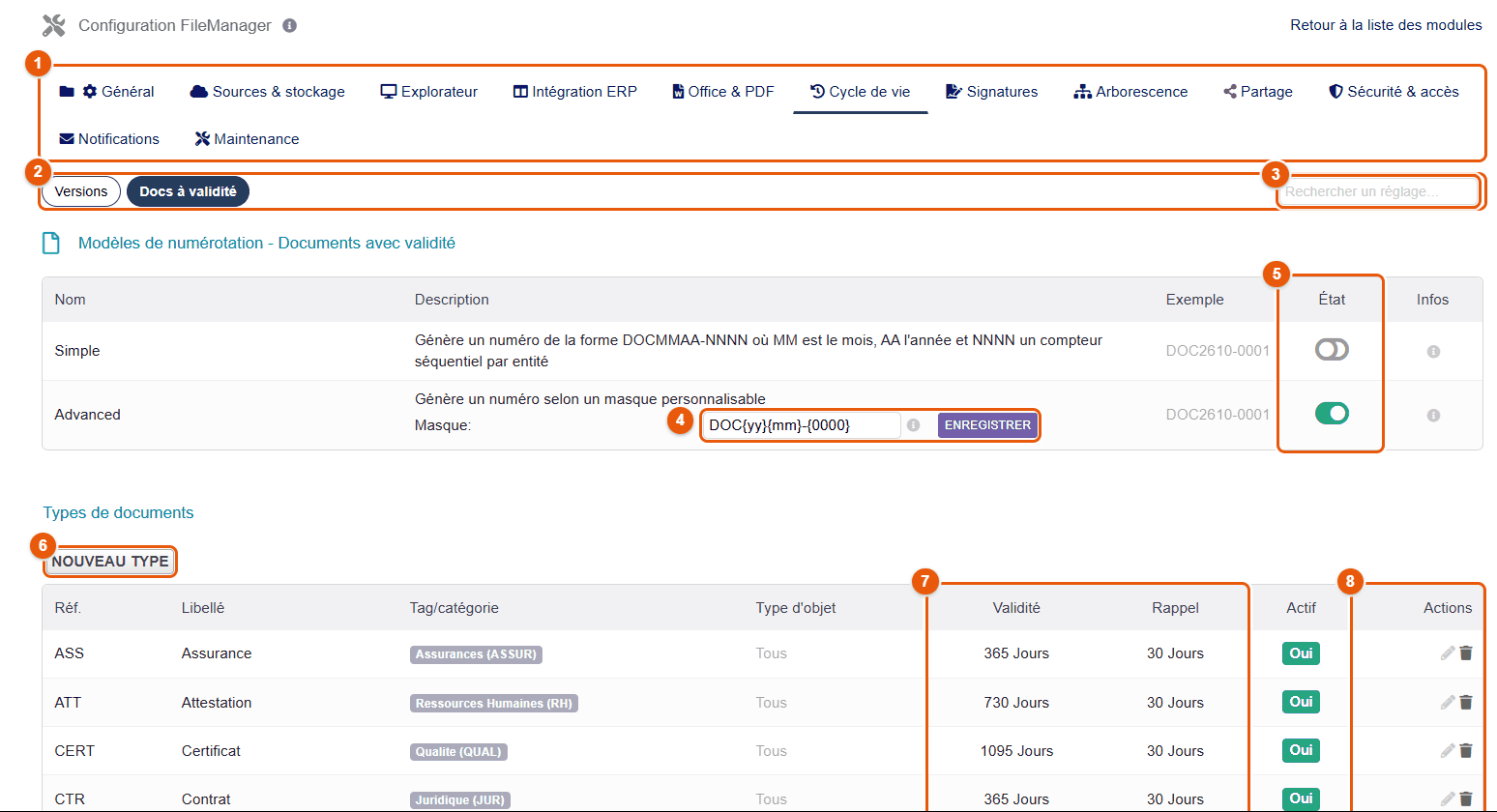Click the info icon in the Simple row

pyautogui.click(x=1432, y=352)
